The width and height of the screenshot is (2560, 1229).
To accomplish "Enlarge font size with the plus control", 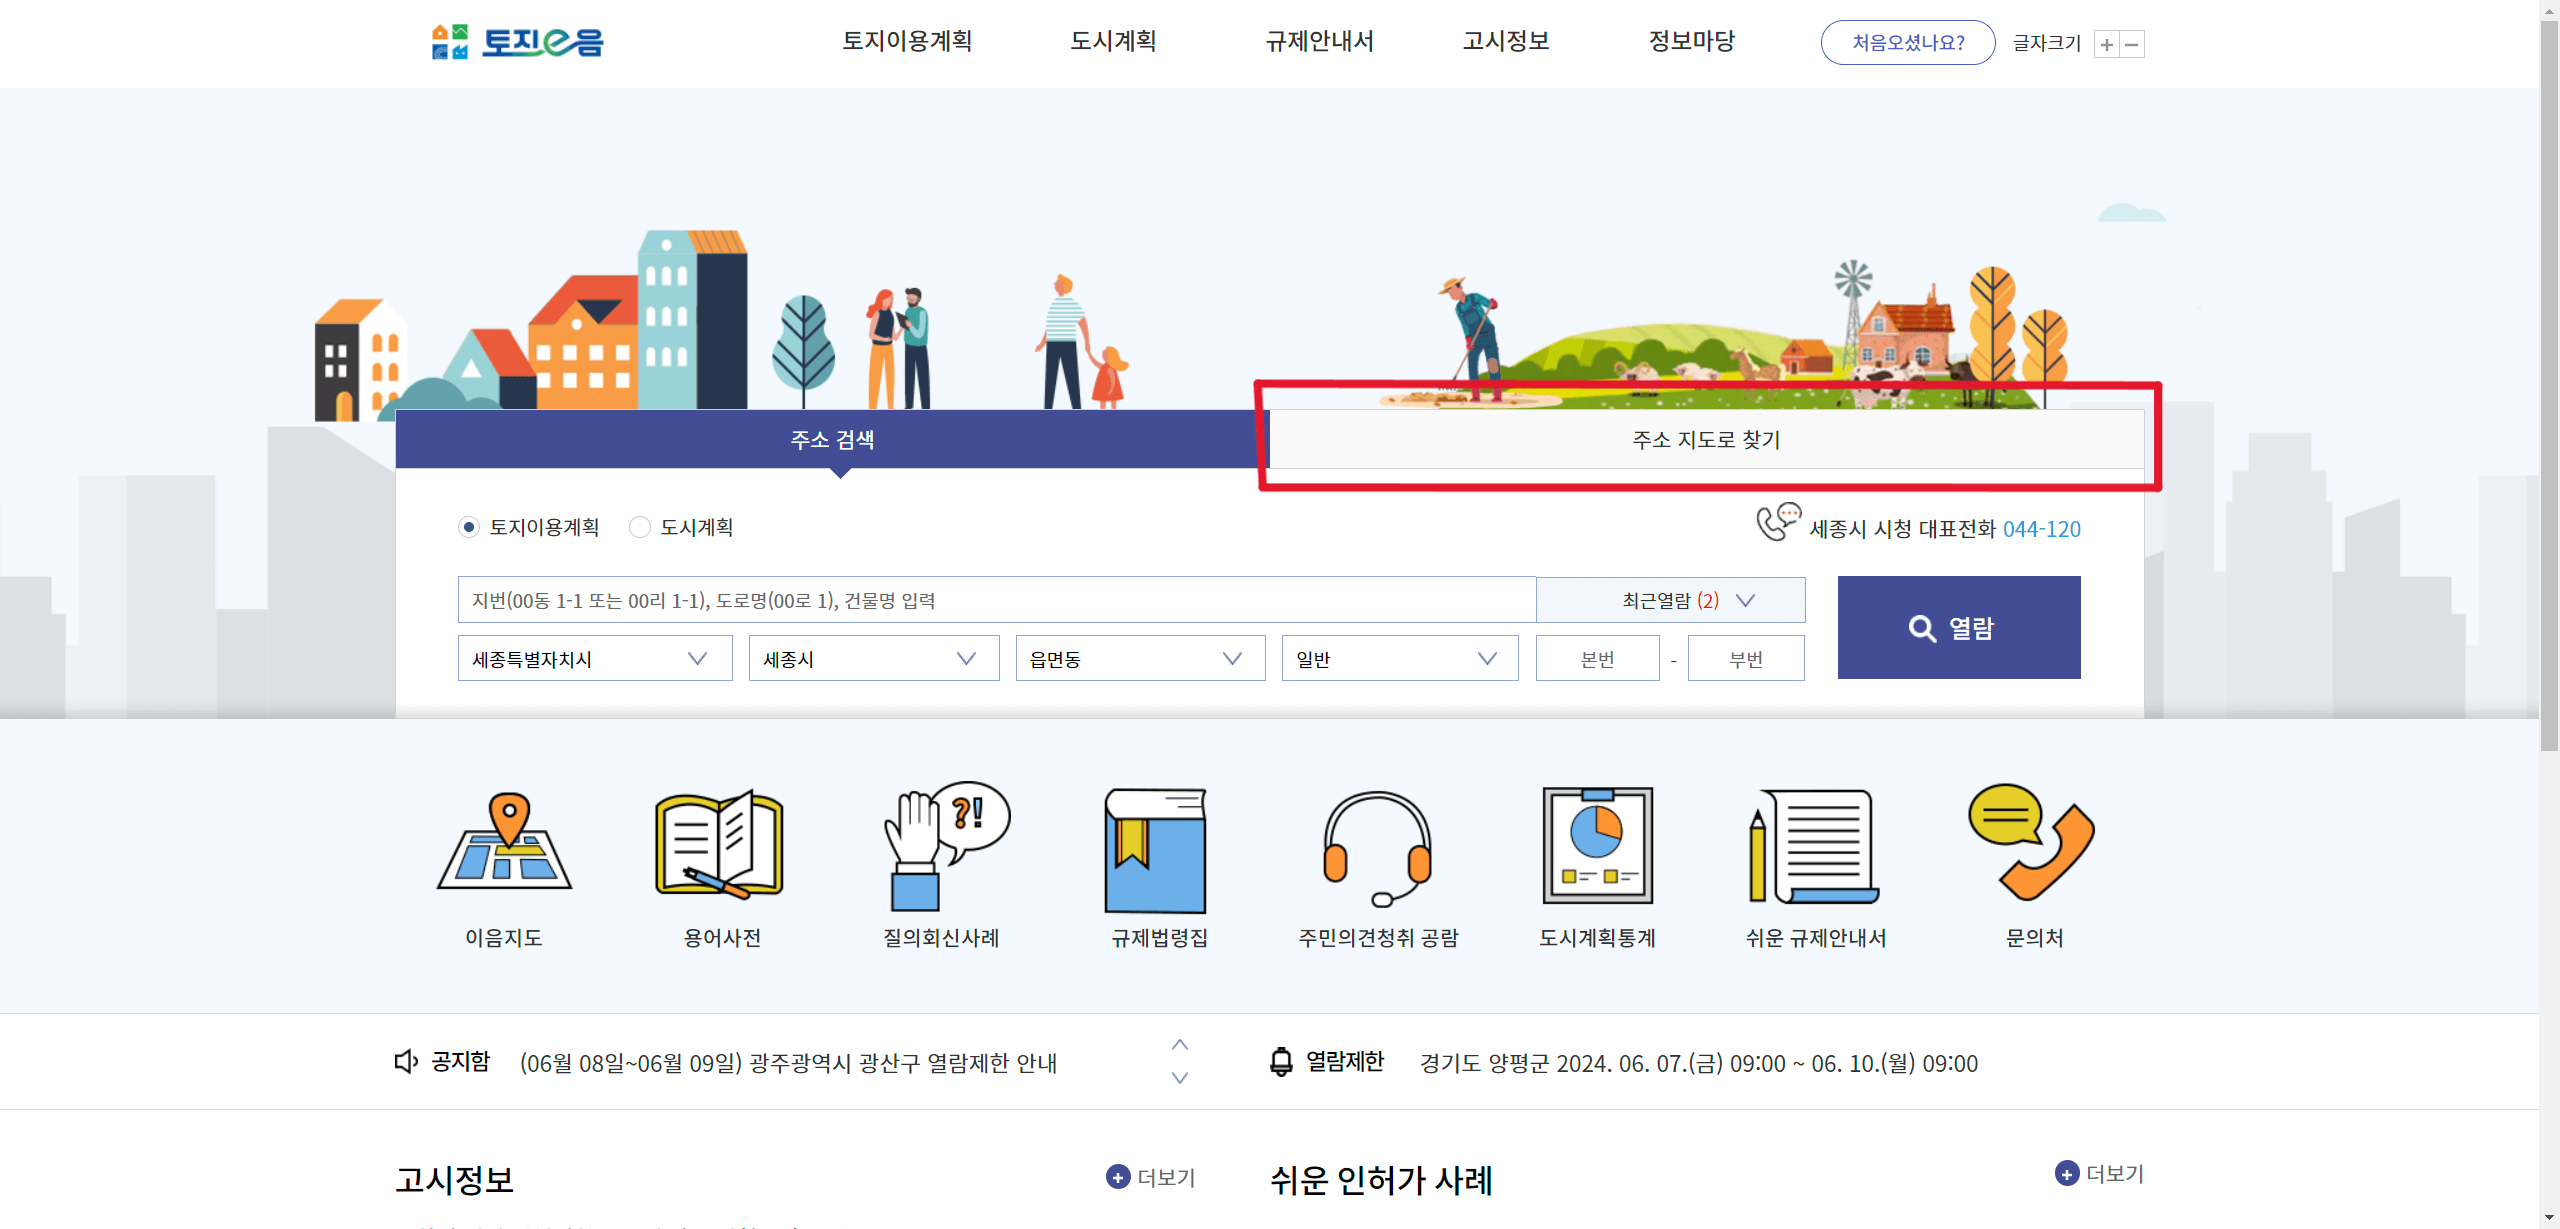I will pyautogui.click(x=2107, y=44).
